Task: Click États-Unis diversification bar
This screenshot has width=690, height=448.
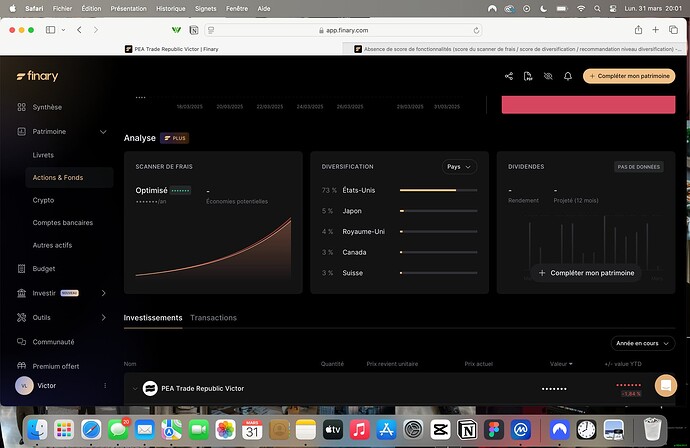Action: click(x=438, y=190)
